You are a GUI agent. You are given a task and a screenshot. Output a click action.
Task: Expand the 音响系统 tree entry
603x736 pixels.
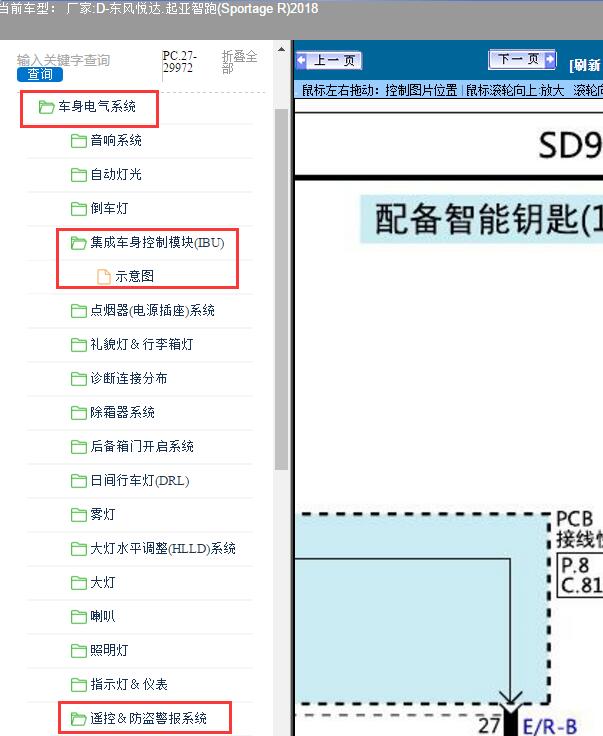click(x=116, y=140)
